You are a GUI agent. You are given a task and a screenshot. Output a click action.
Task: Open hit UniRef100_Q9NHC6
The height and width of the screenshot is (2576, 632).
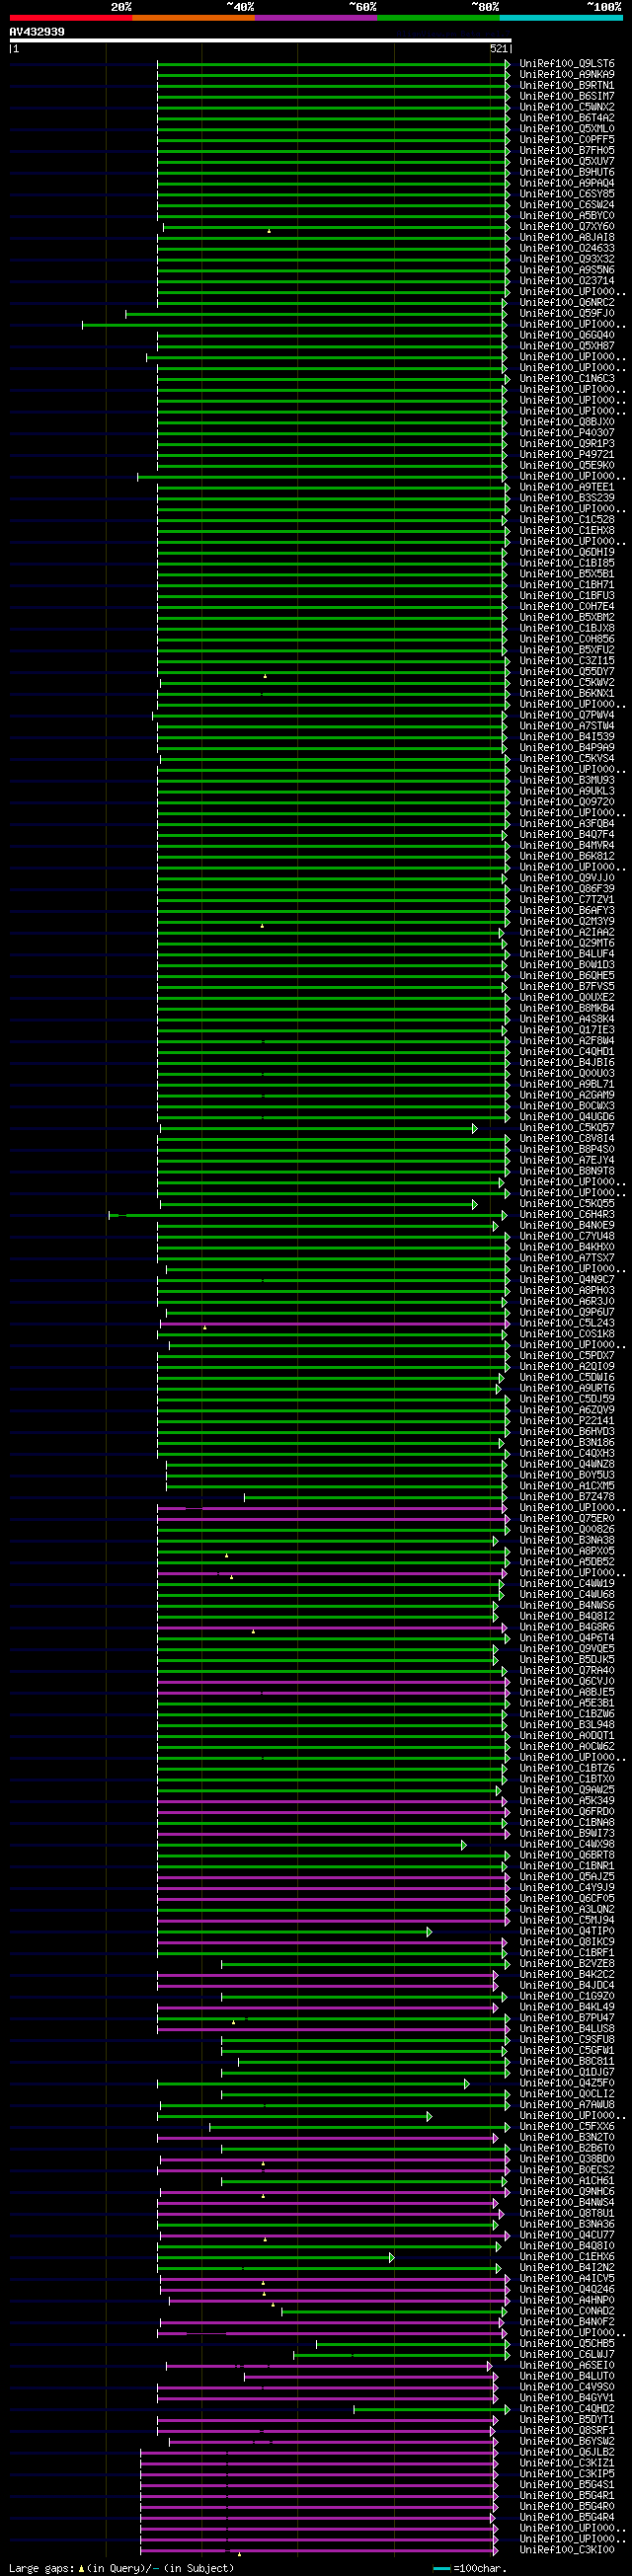(567, 2192)
